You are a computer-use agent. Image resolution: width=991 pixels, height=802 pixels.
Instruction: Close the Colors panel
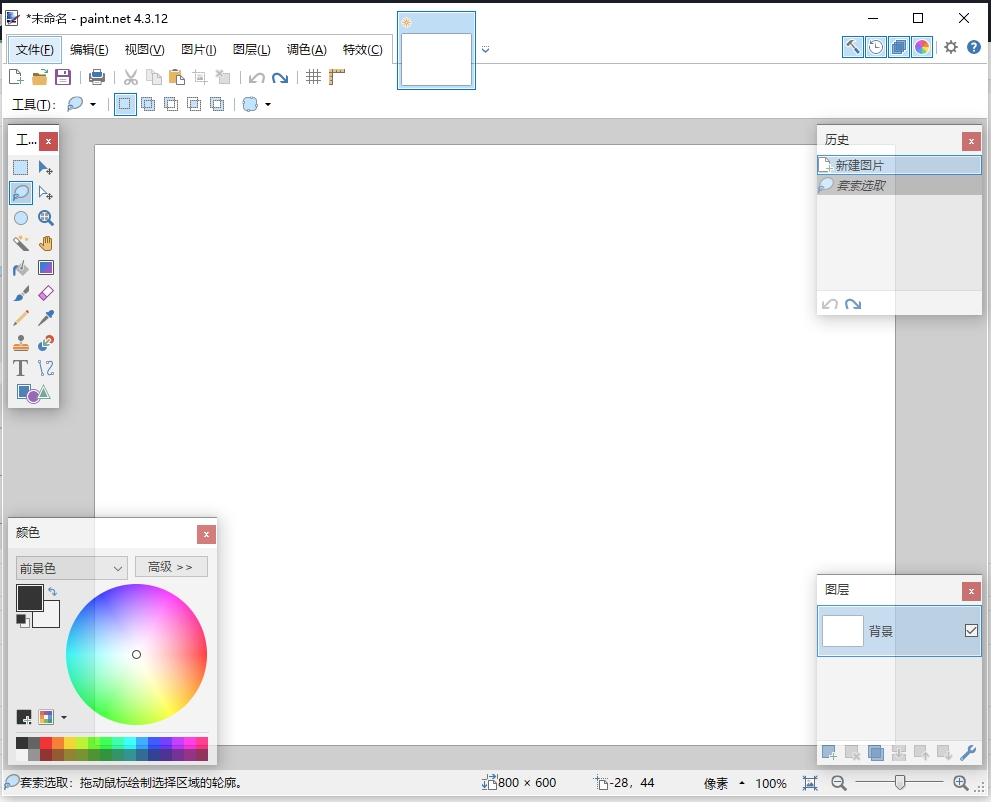tap(206, 535)
